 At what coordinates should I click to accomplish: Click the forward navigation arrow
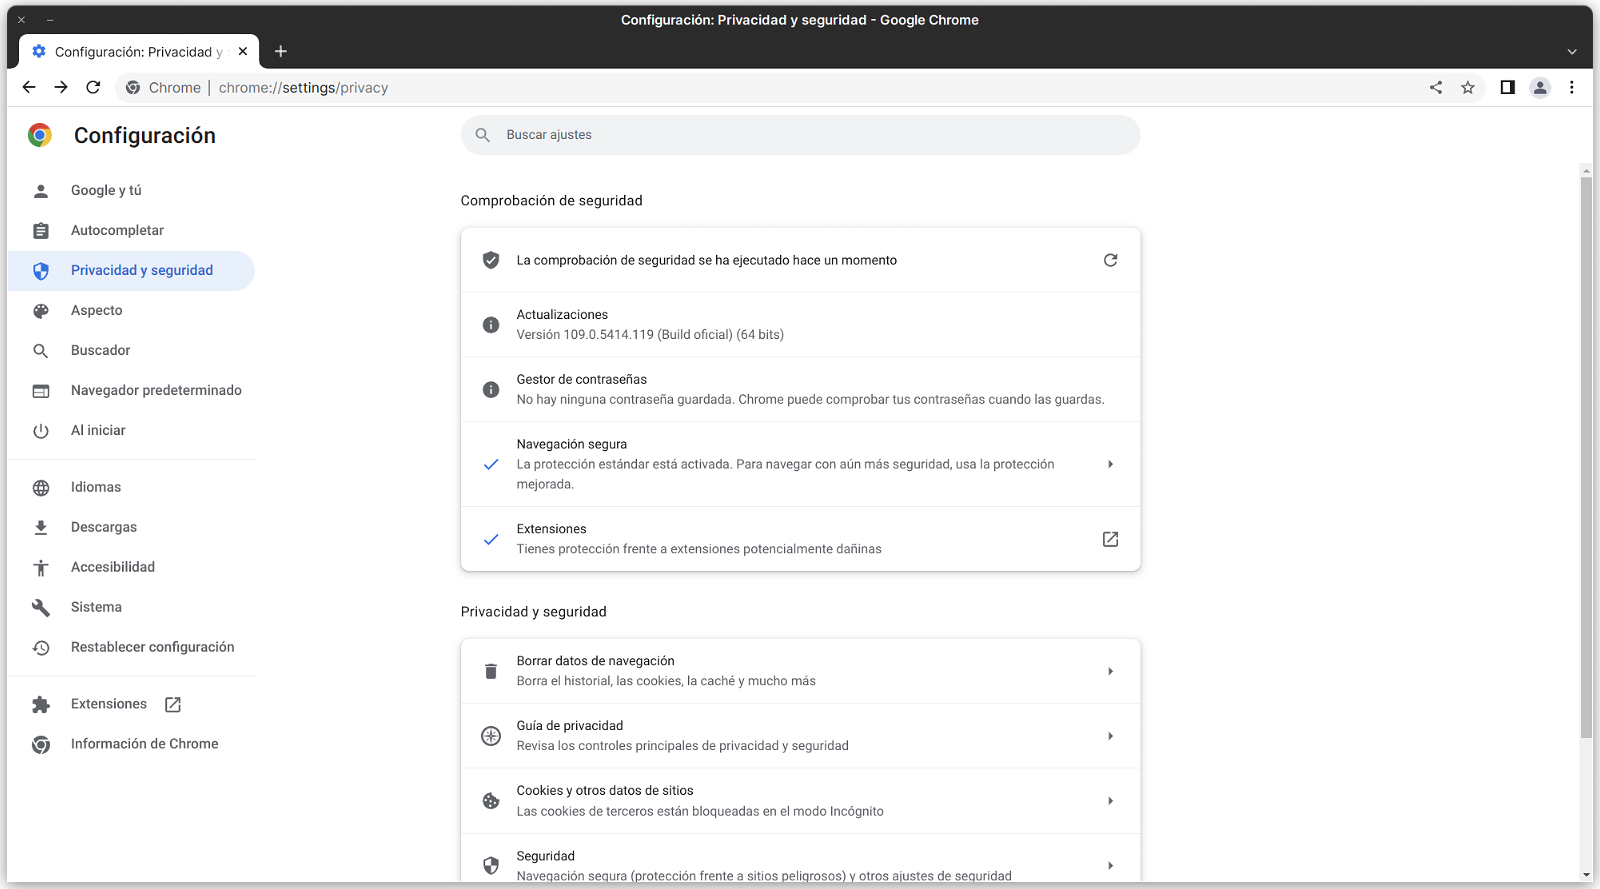[61, 88]
